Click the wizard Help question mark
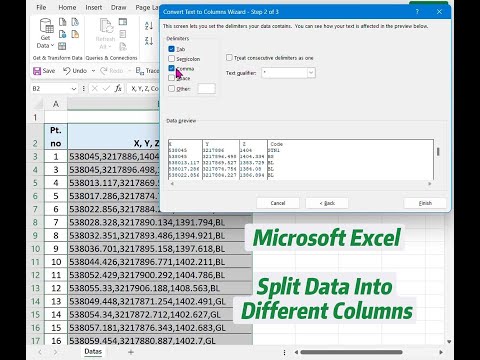Viewport: 480px width, 360px height. (x=417, y=12)
